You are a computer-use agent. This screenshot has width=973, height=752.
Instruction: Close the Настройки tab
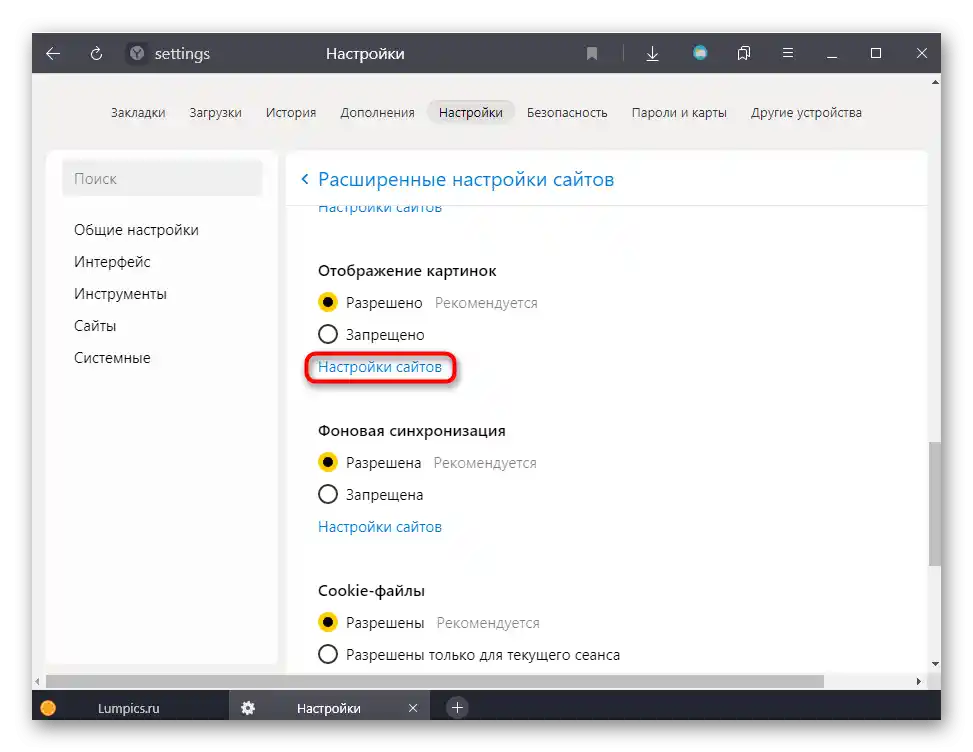point(413,708)
